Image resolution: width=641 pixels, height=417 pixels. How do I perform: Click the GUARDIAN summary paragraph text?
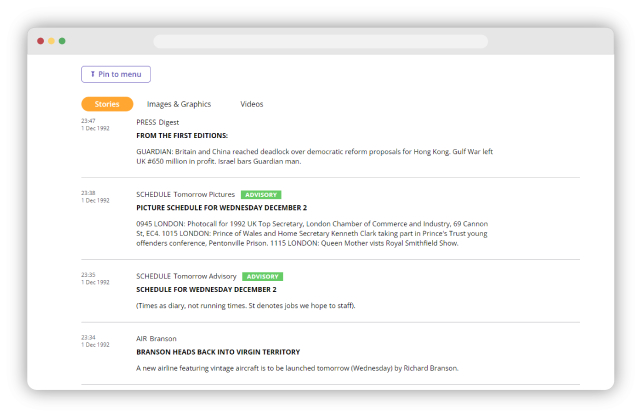click(315, 156)
